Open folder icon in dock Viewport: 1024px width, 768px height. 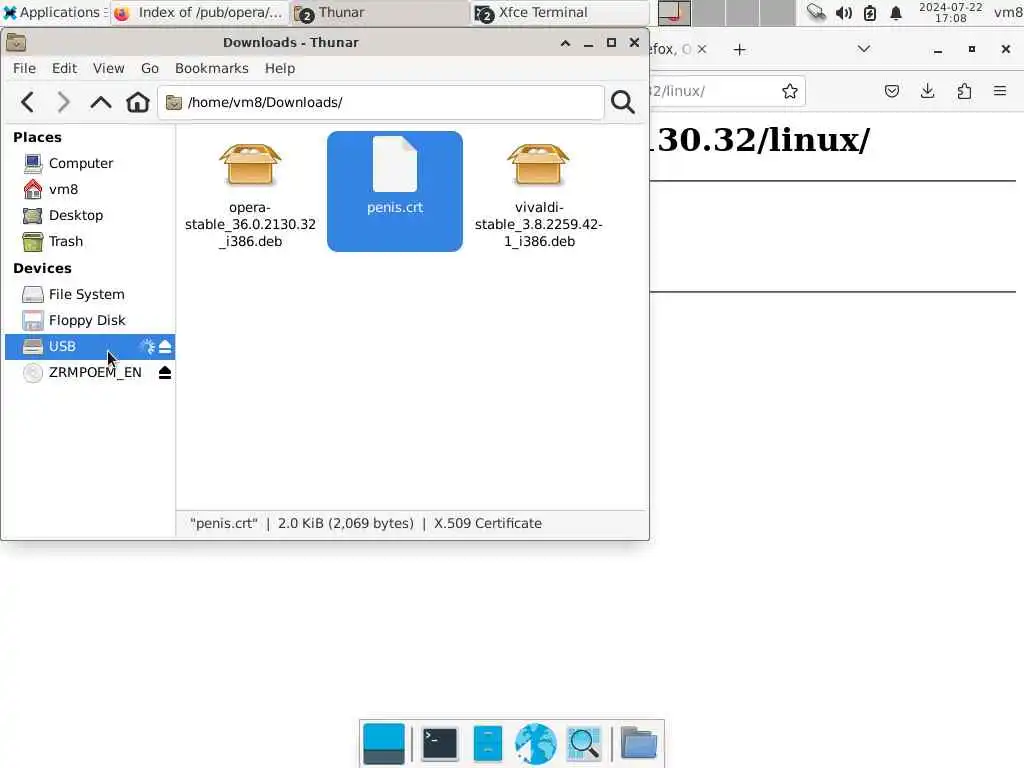click(x=638, y=743)
